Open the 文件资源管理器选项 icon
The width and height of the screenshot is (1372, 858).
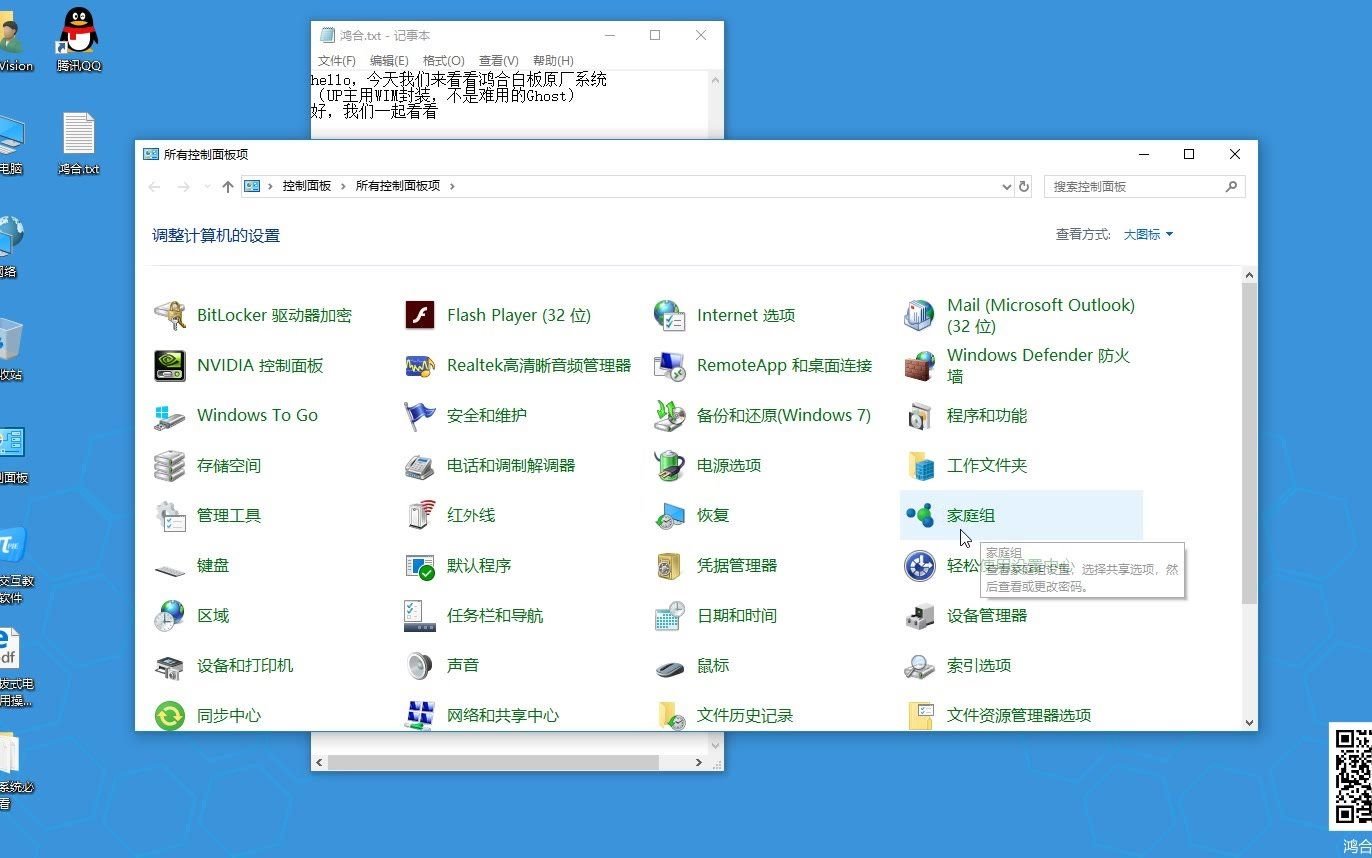(920, 715)
